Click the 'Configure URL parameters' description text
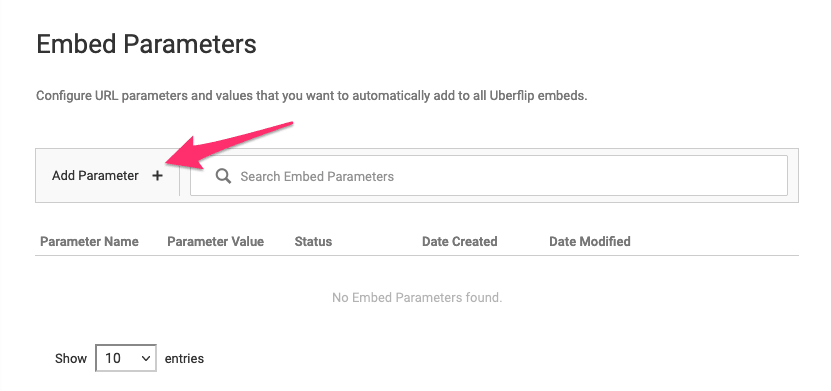 (x=312, y=97)
